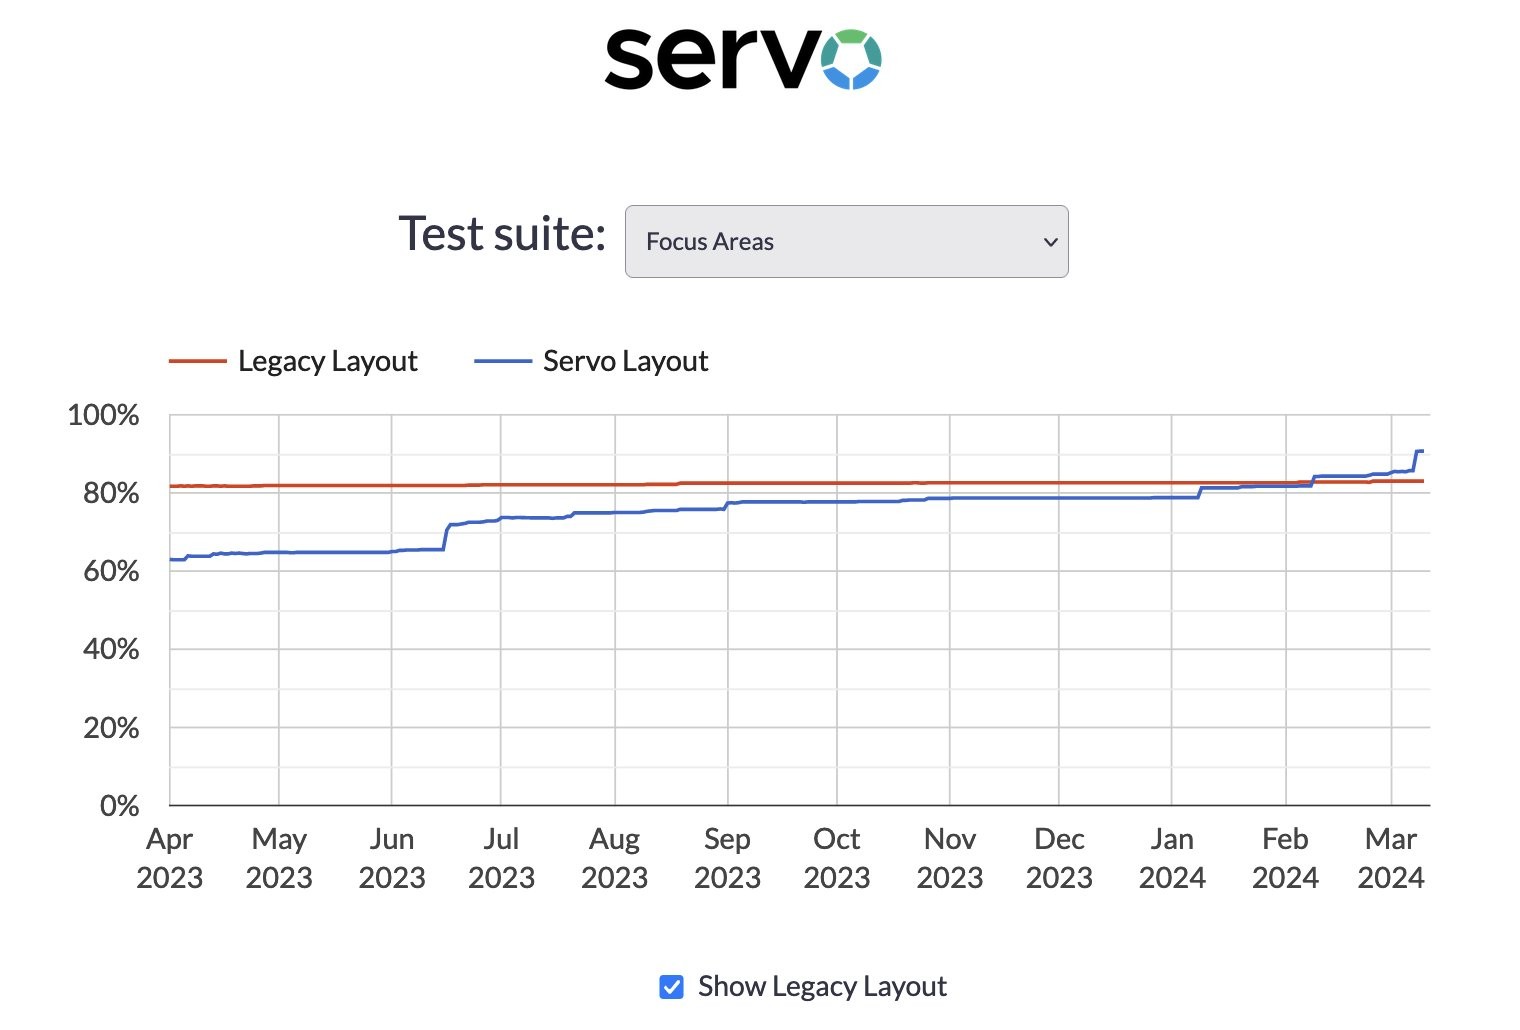Click the "Test suite:" label
Image resolution: width=1520 pixels, height=1030 pixels.
[x=502, y=234]
